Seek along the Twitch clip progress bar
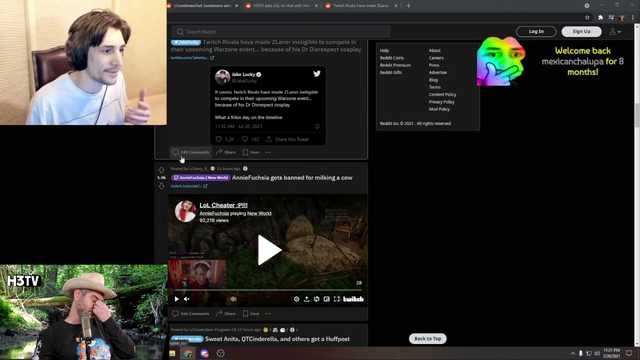Viewport: 640px width, 360px height. point(268,290)
